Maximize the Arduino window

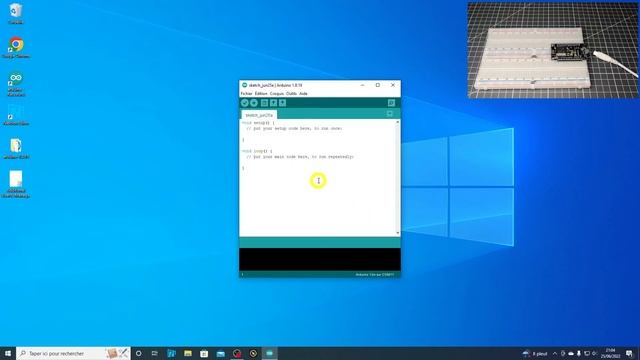click(x=378, y=85)
